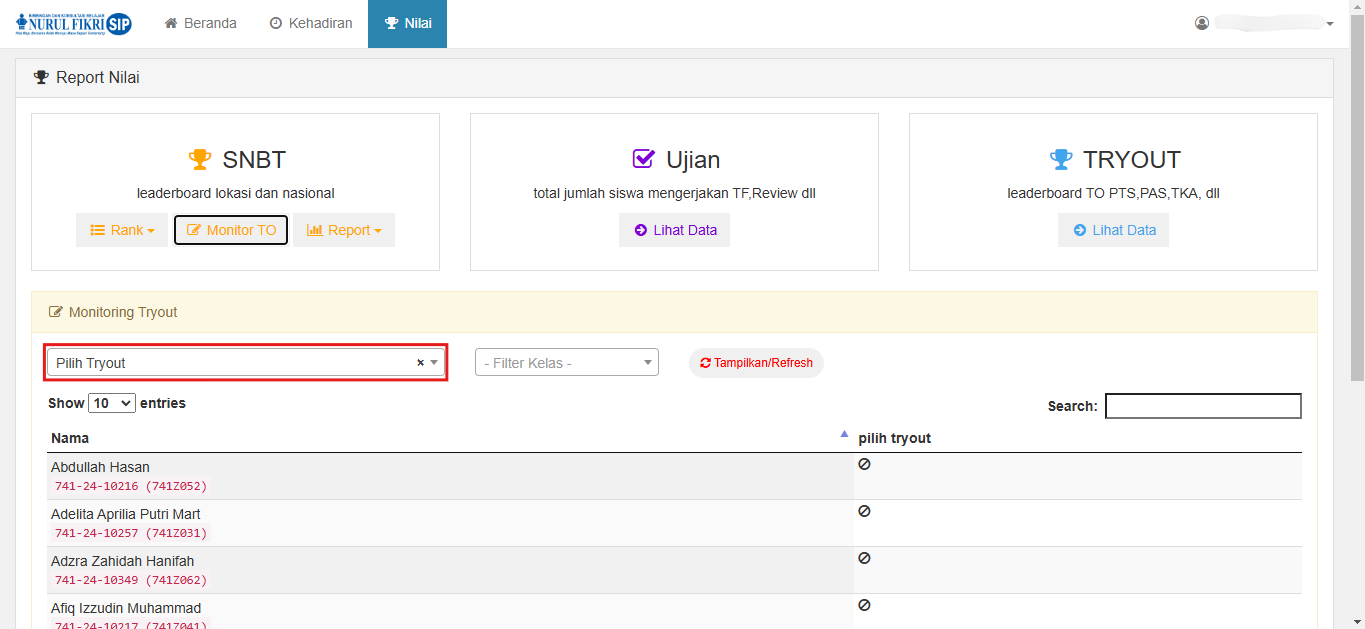The height and width of the screenshot is (629, 1365).
Task: Click the user avatar icon in navbar
Action: pyautogui.click(x=1202, y=23)
